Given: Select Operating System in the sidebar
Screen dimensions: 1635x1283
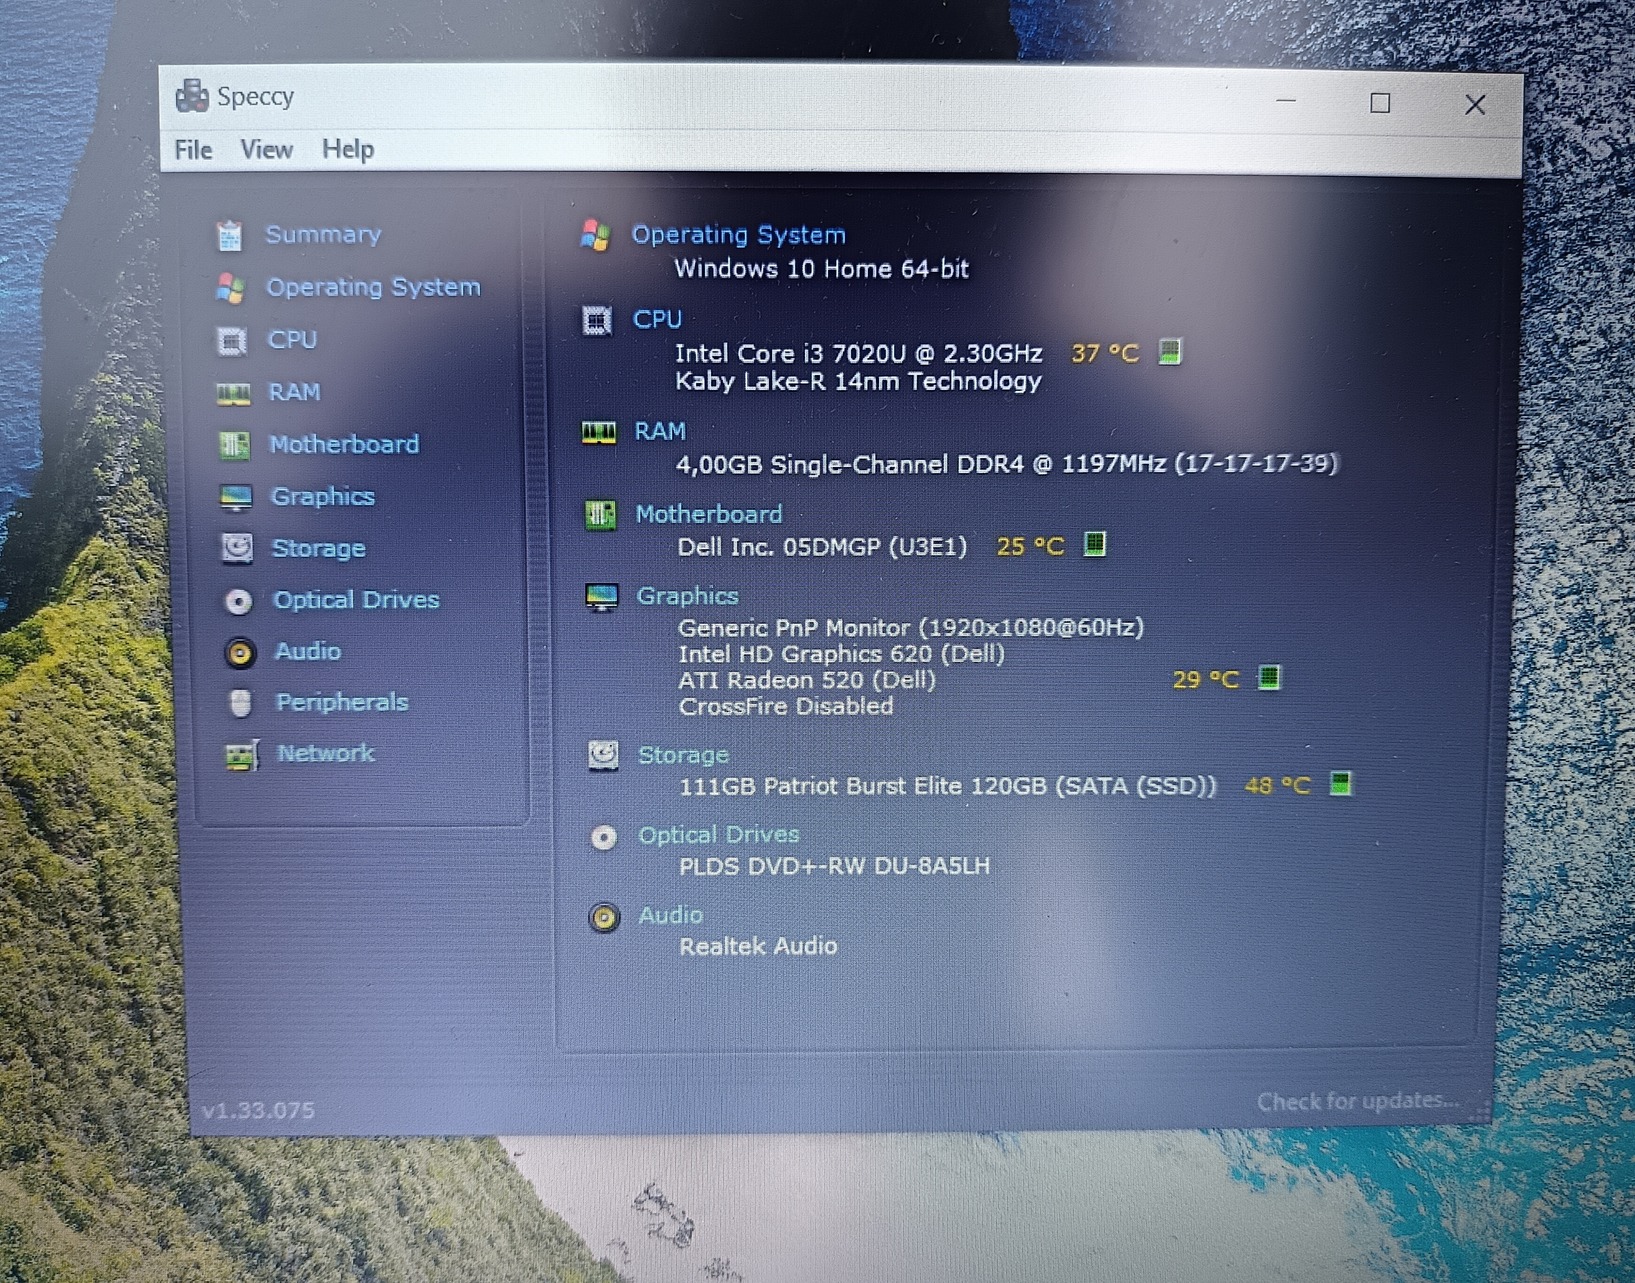Looking at the screenshot, I should point(373,287).
